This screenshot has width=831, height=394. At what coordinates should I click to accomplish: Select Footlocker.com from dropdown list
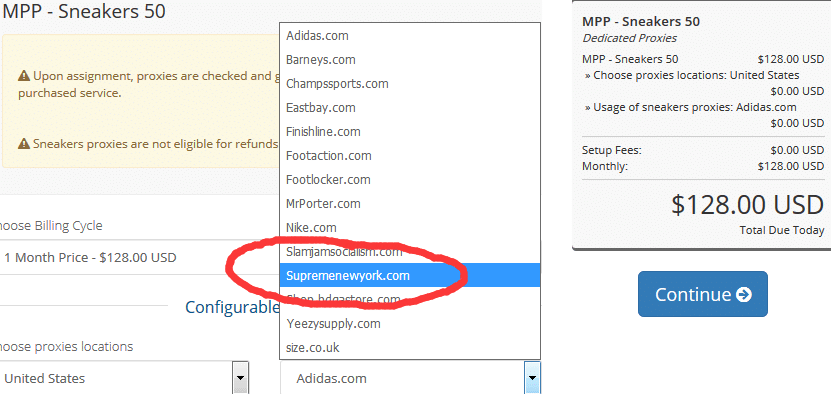point(410,180)
